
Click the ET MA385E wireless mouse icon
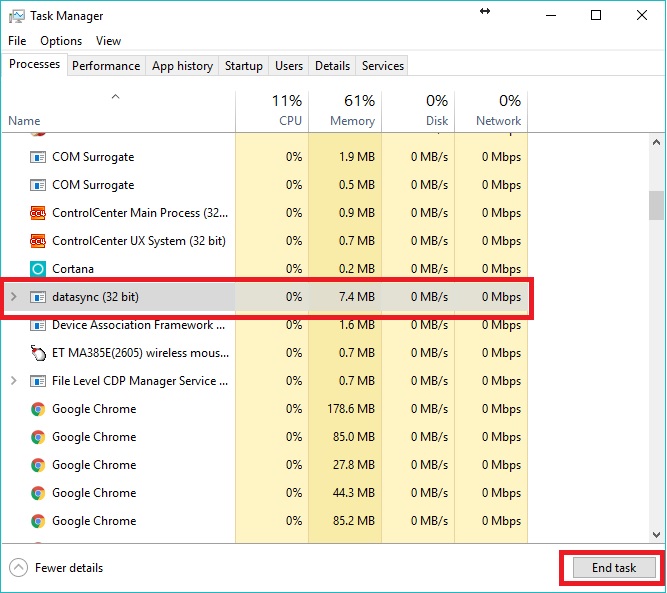38,353
